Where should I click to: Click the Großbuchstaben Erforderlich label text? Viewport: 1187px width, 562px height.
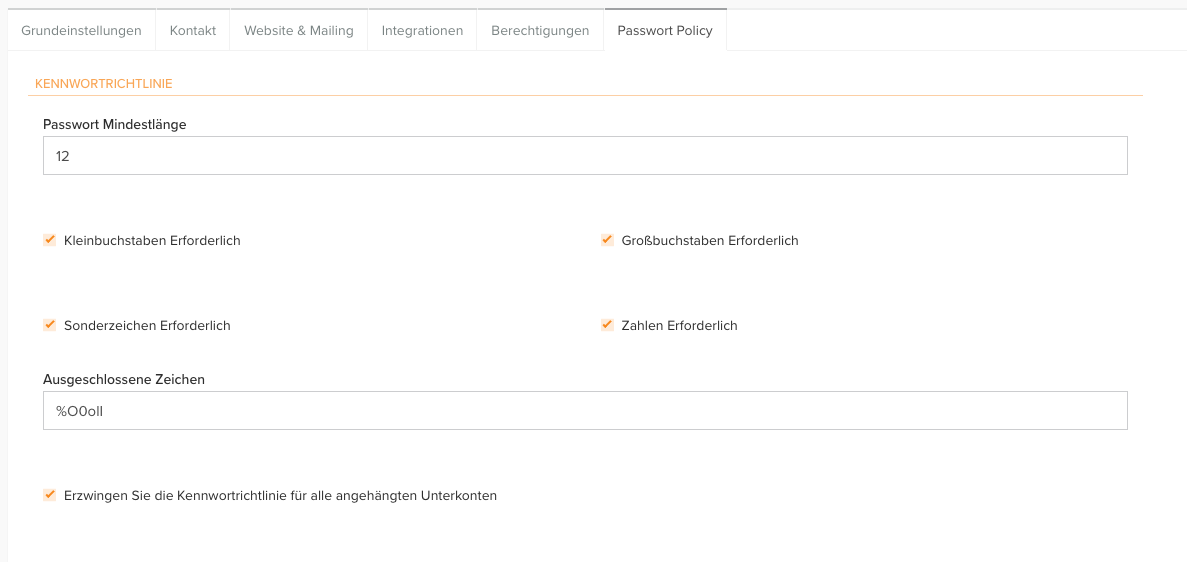pyautogui.click(x=710, y=241)
